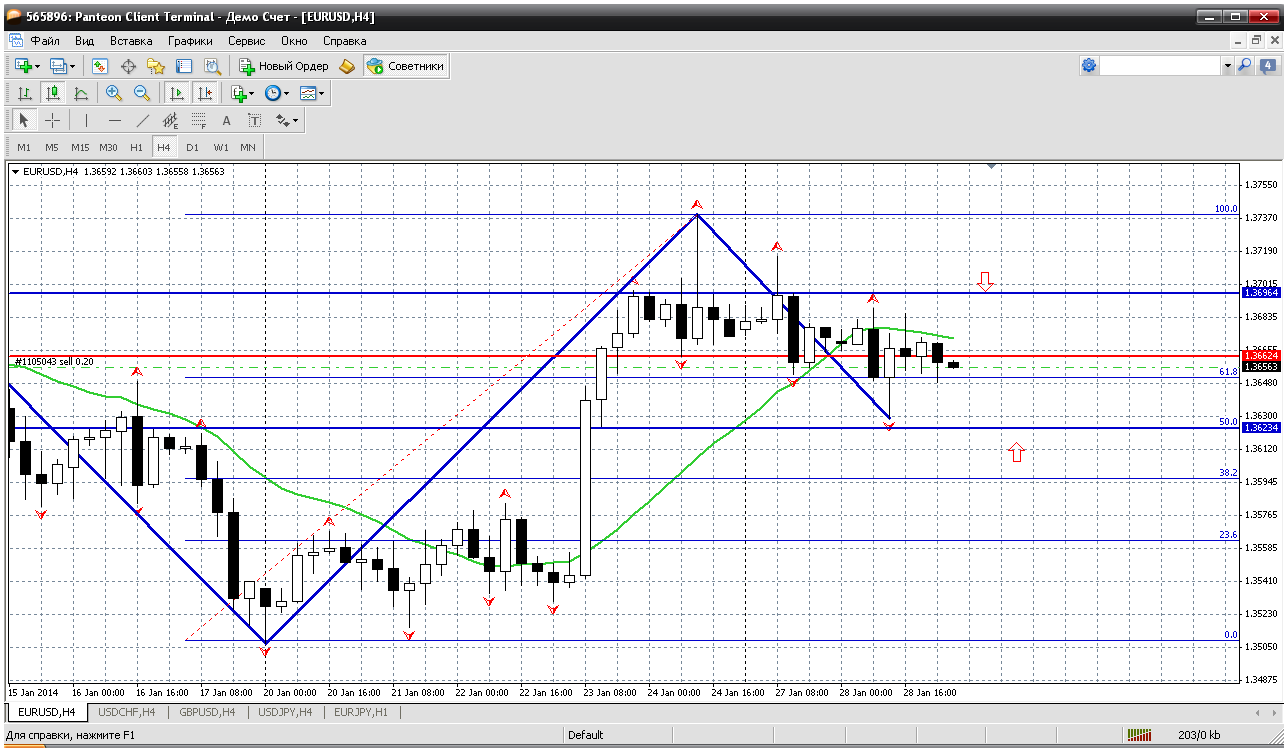Screen dimensions: 1288x748
Task: Select the text 'A' drawing tool
Action: click(227, 121)
